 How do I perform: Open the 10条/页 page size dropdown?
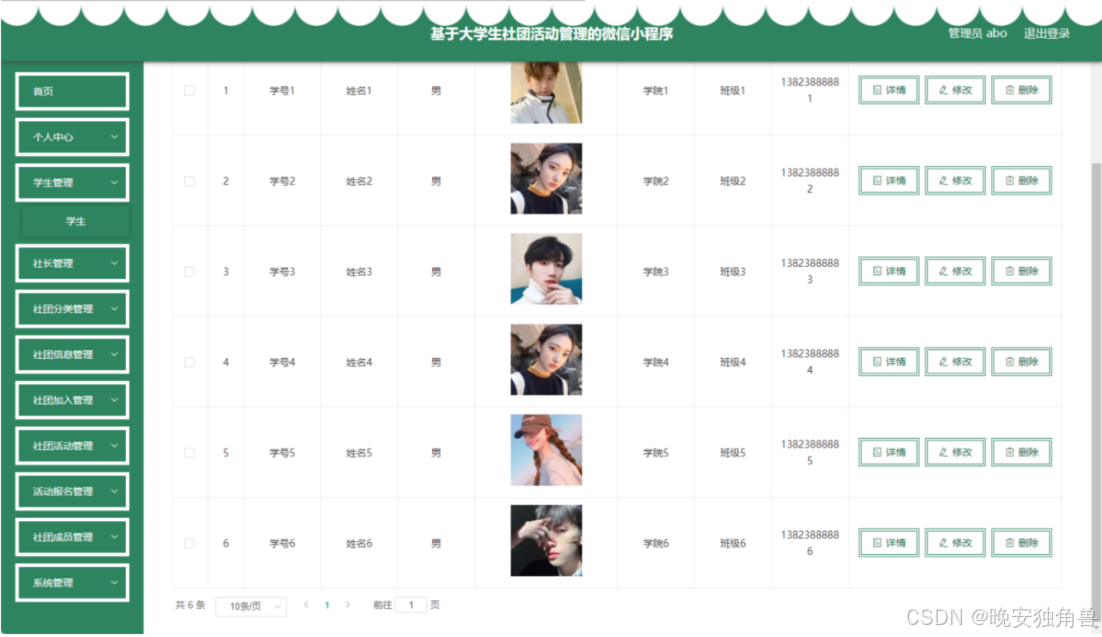coord(251,606)
